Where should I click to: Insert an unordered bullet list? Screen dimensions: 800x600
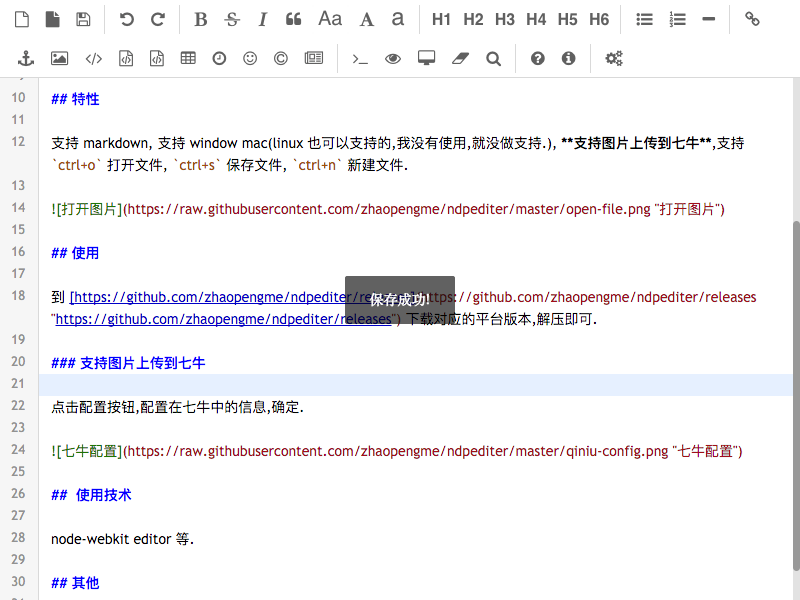tap(644, 19)
